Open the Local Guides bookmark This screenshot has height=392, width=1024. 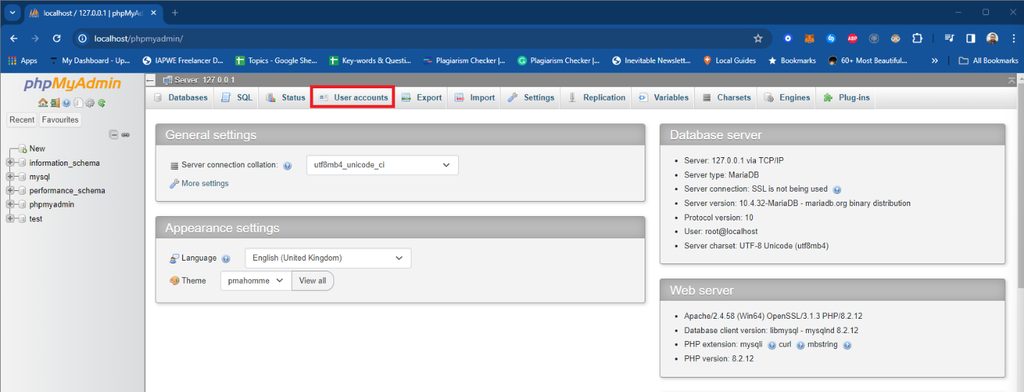[729, 60]
